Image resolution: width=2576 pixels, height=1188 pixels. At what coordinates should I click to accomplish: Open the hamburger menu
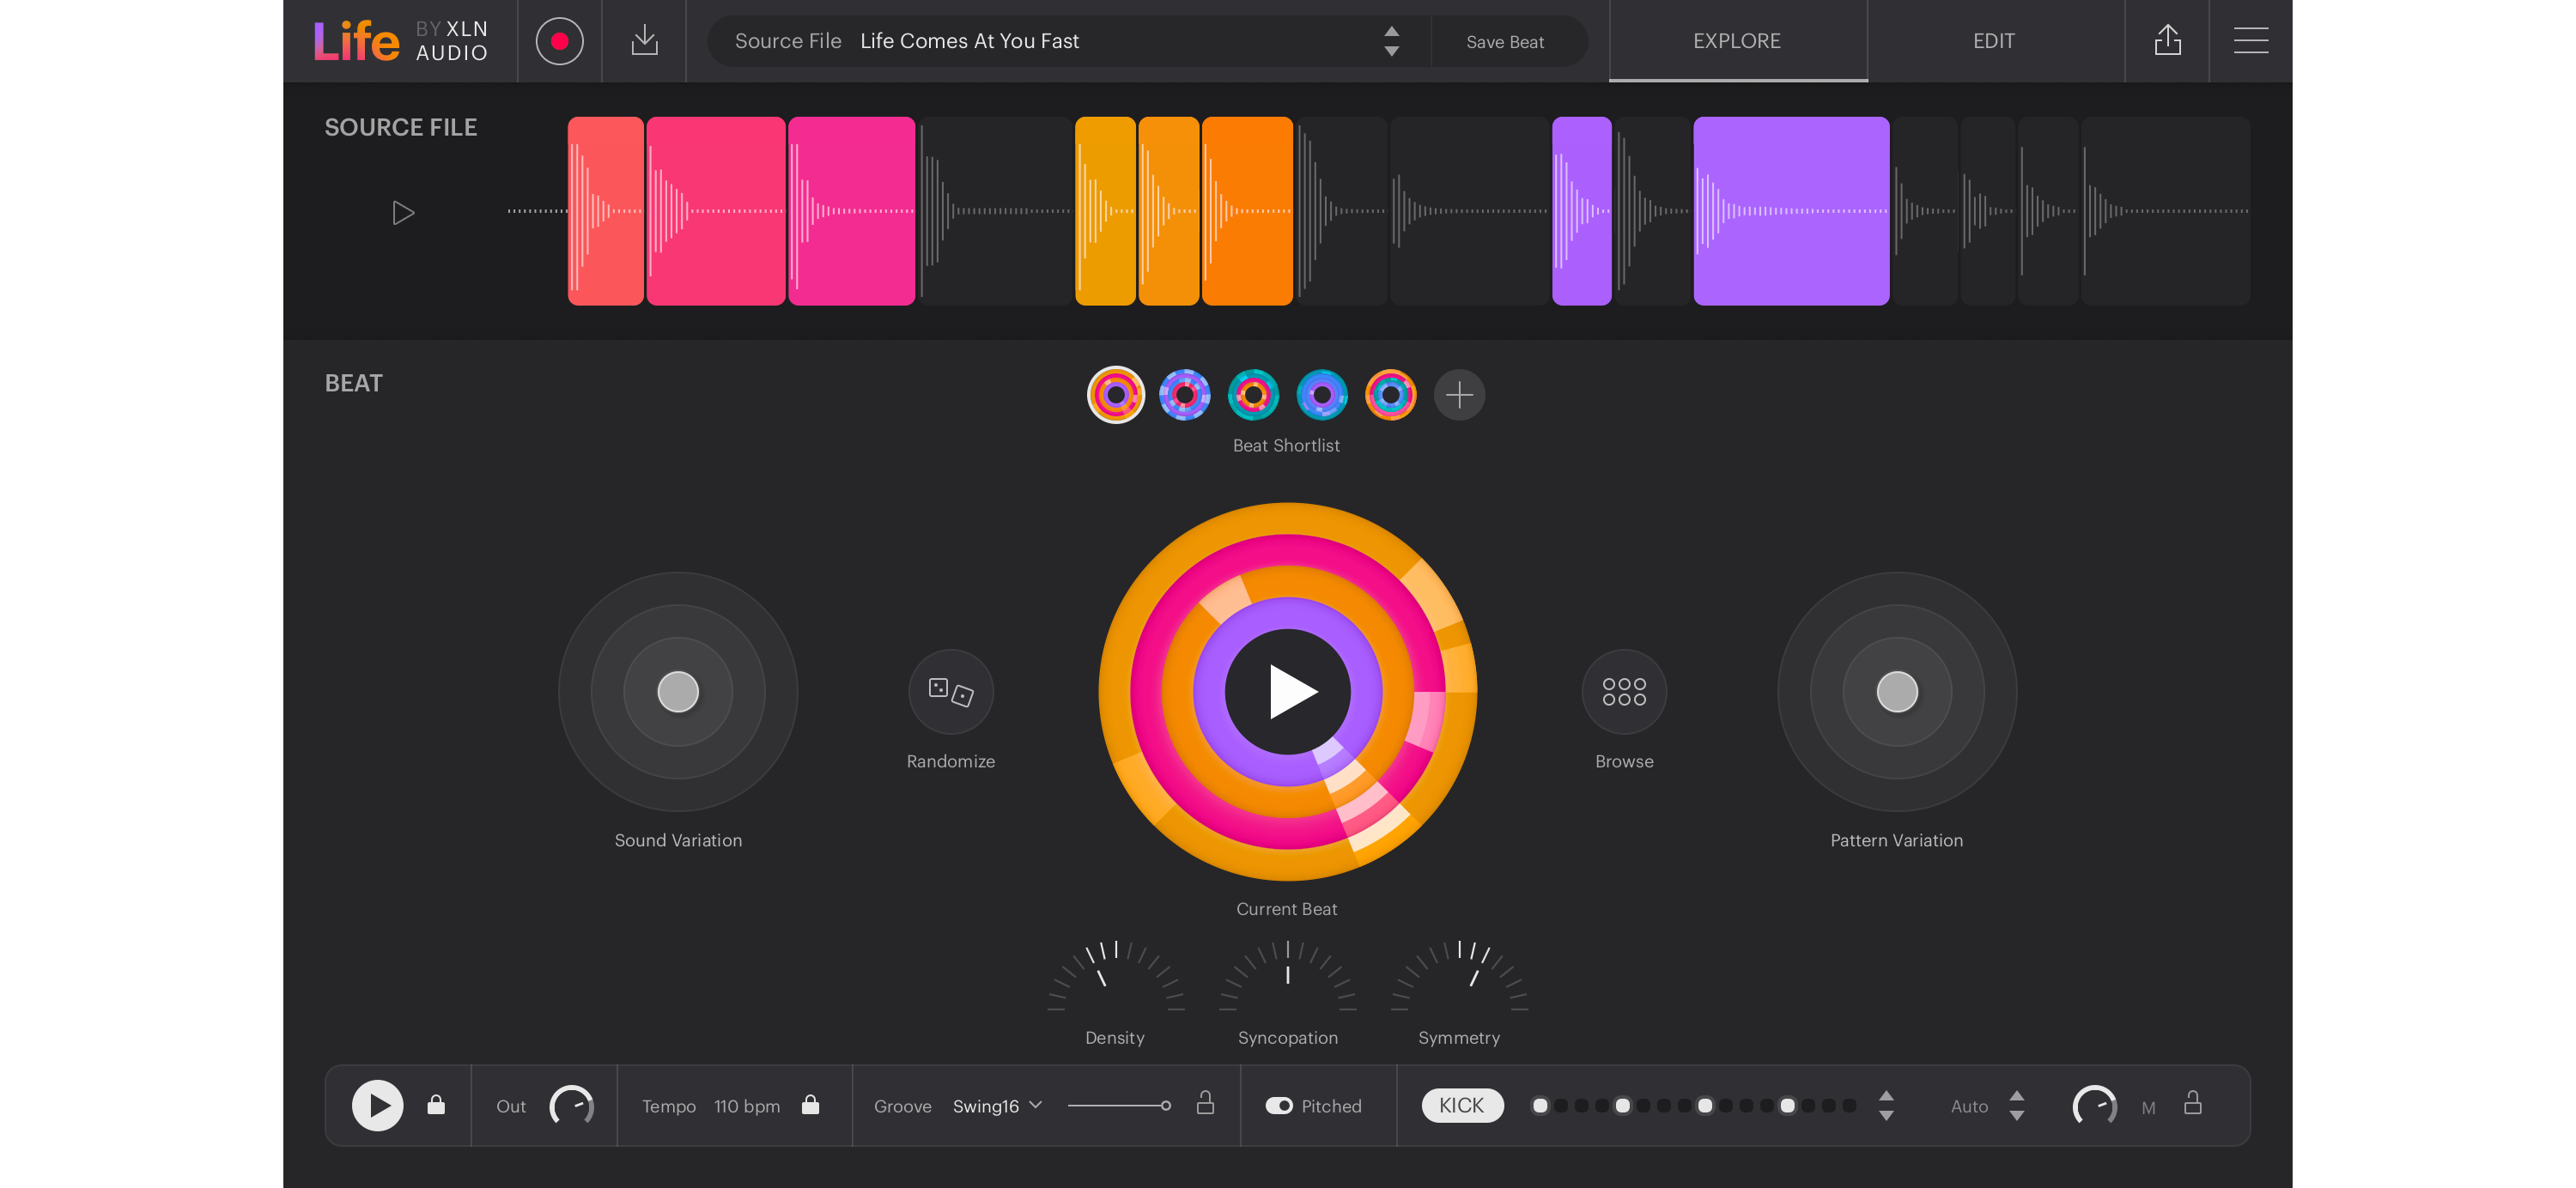[x=2250, y=41]
